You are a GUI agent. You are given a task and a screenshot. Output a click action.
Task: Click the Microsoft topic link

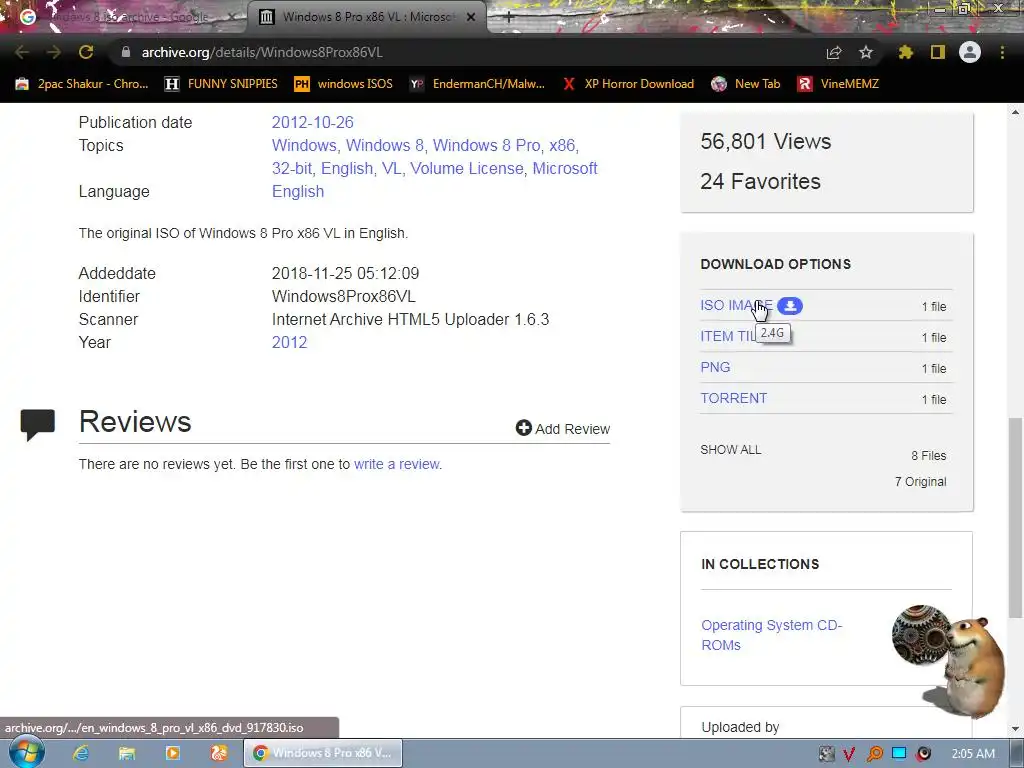[565, 168]
